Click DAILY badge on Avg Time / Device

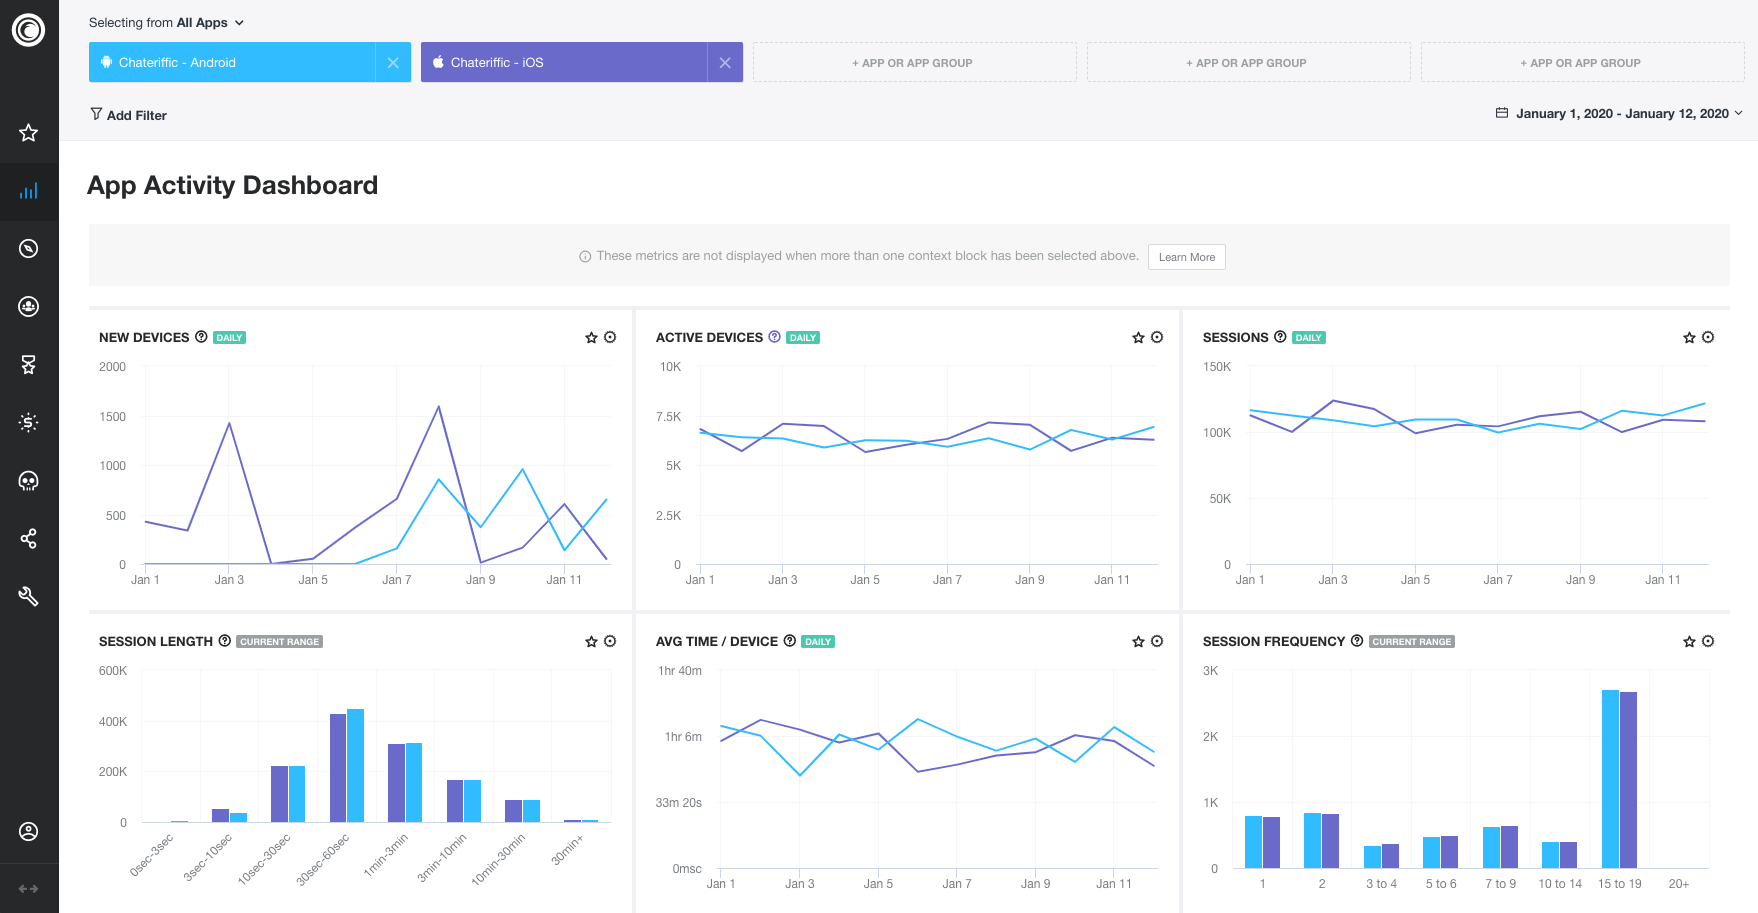818,642
